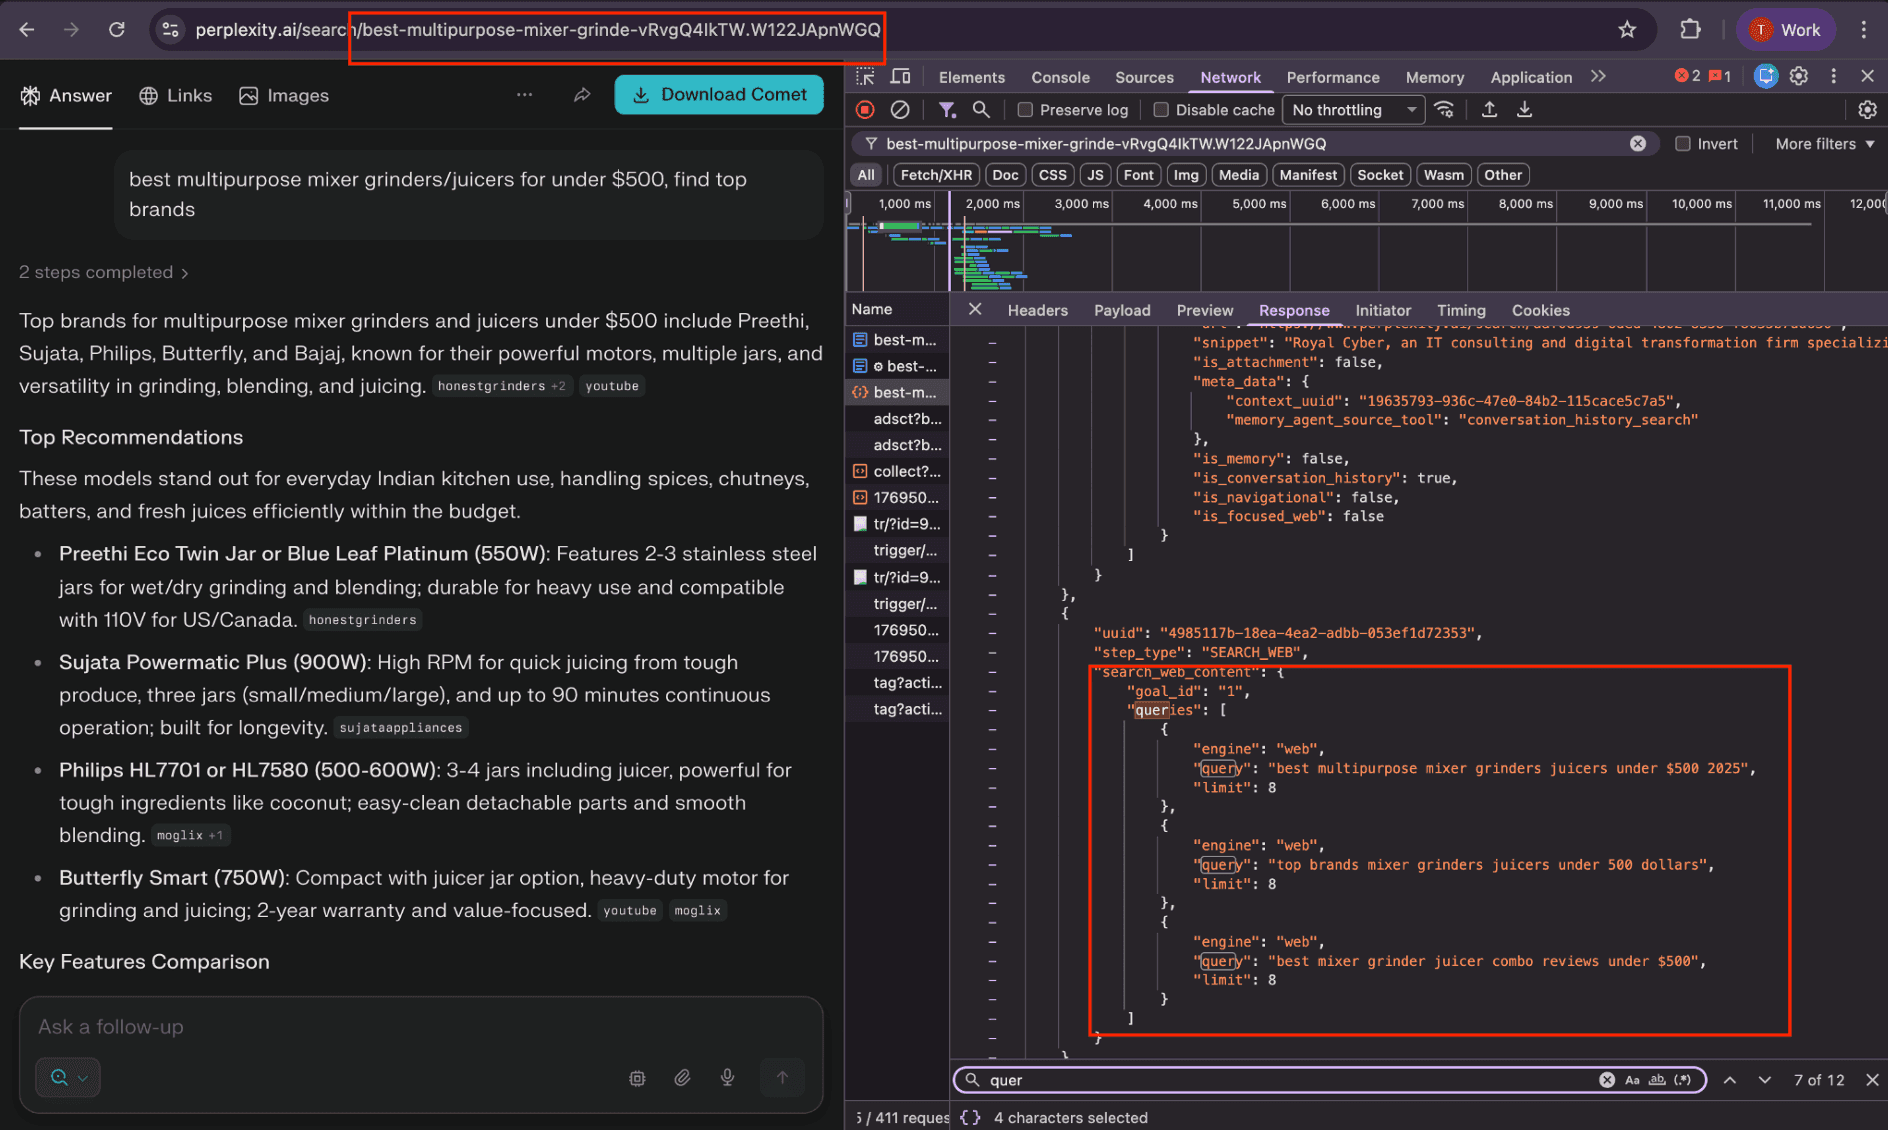Close the response search bar
Screen dimensions: 1888x1130
point(1872,1080)
